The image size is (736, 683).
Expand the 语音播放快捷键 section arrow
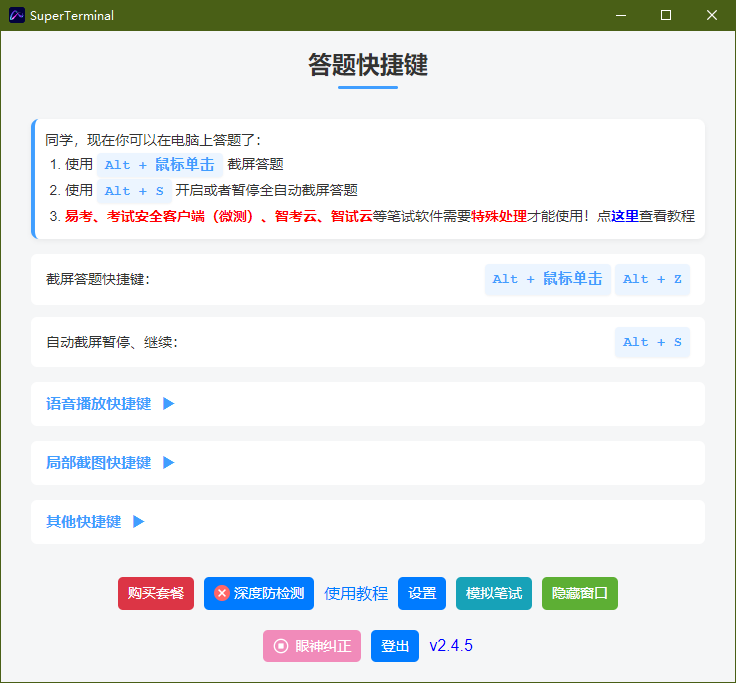pyautogui.click(x=169, y=404)
